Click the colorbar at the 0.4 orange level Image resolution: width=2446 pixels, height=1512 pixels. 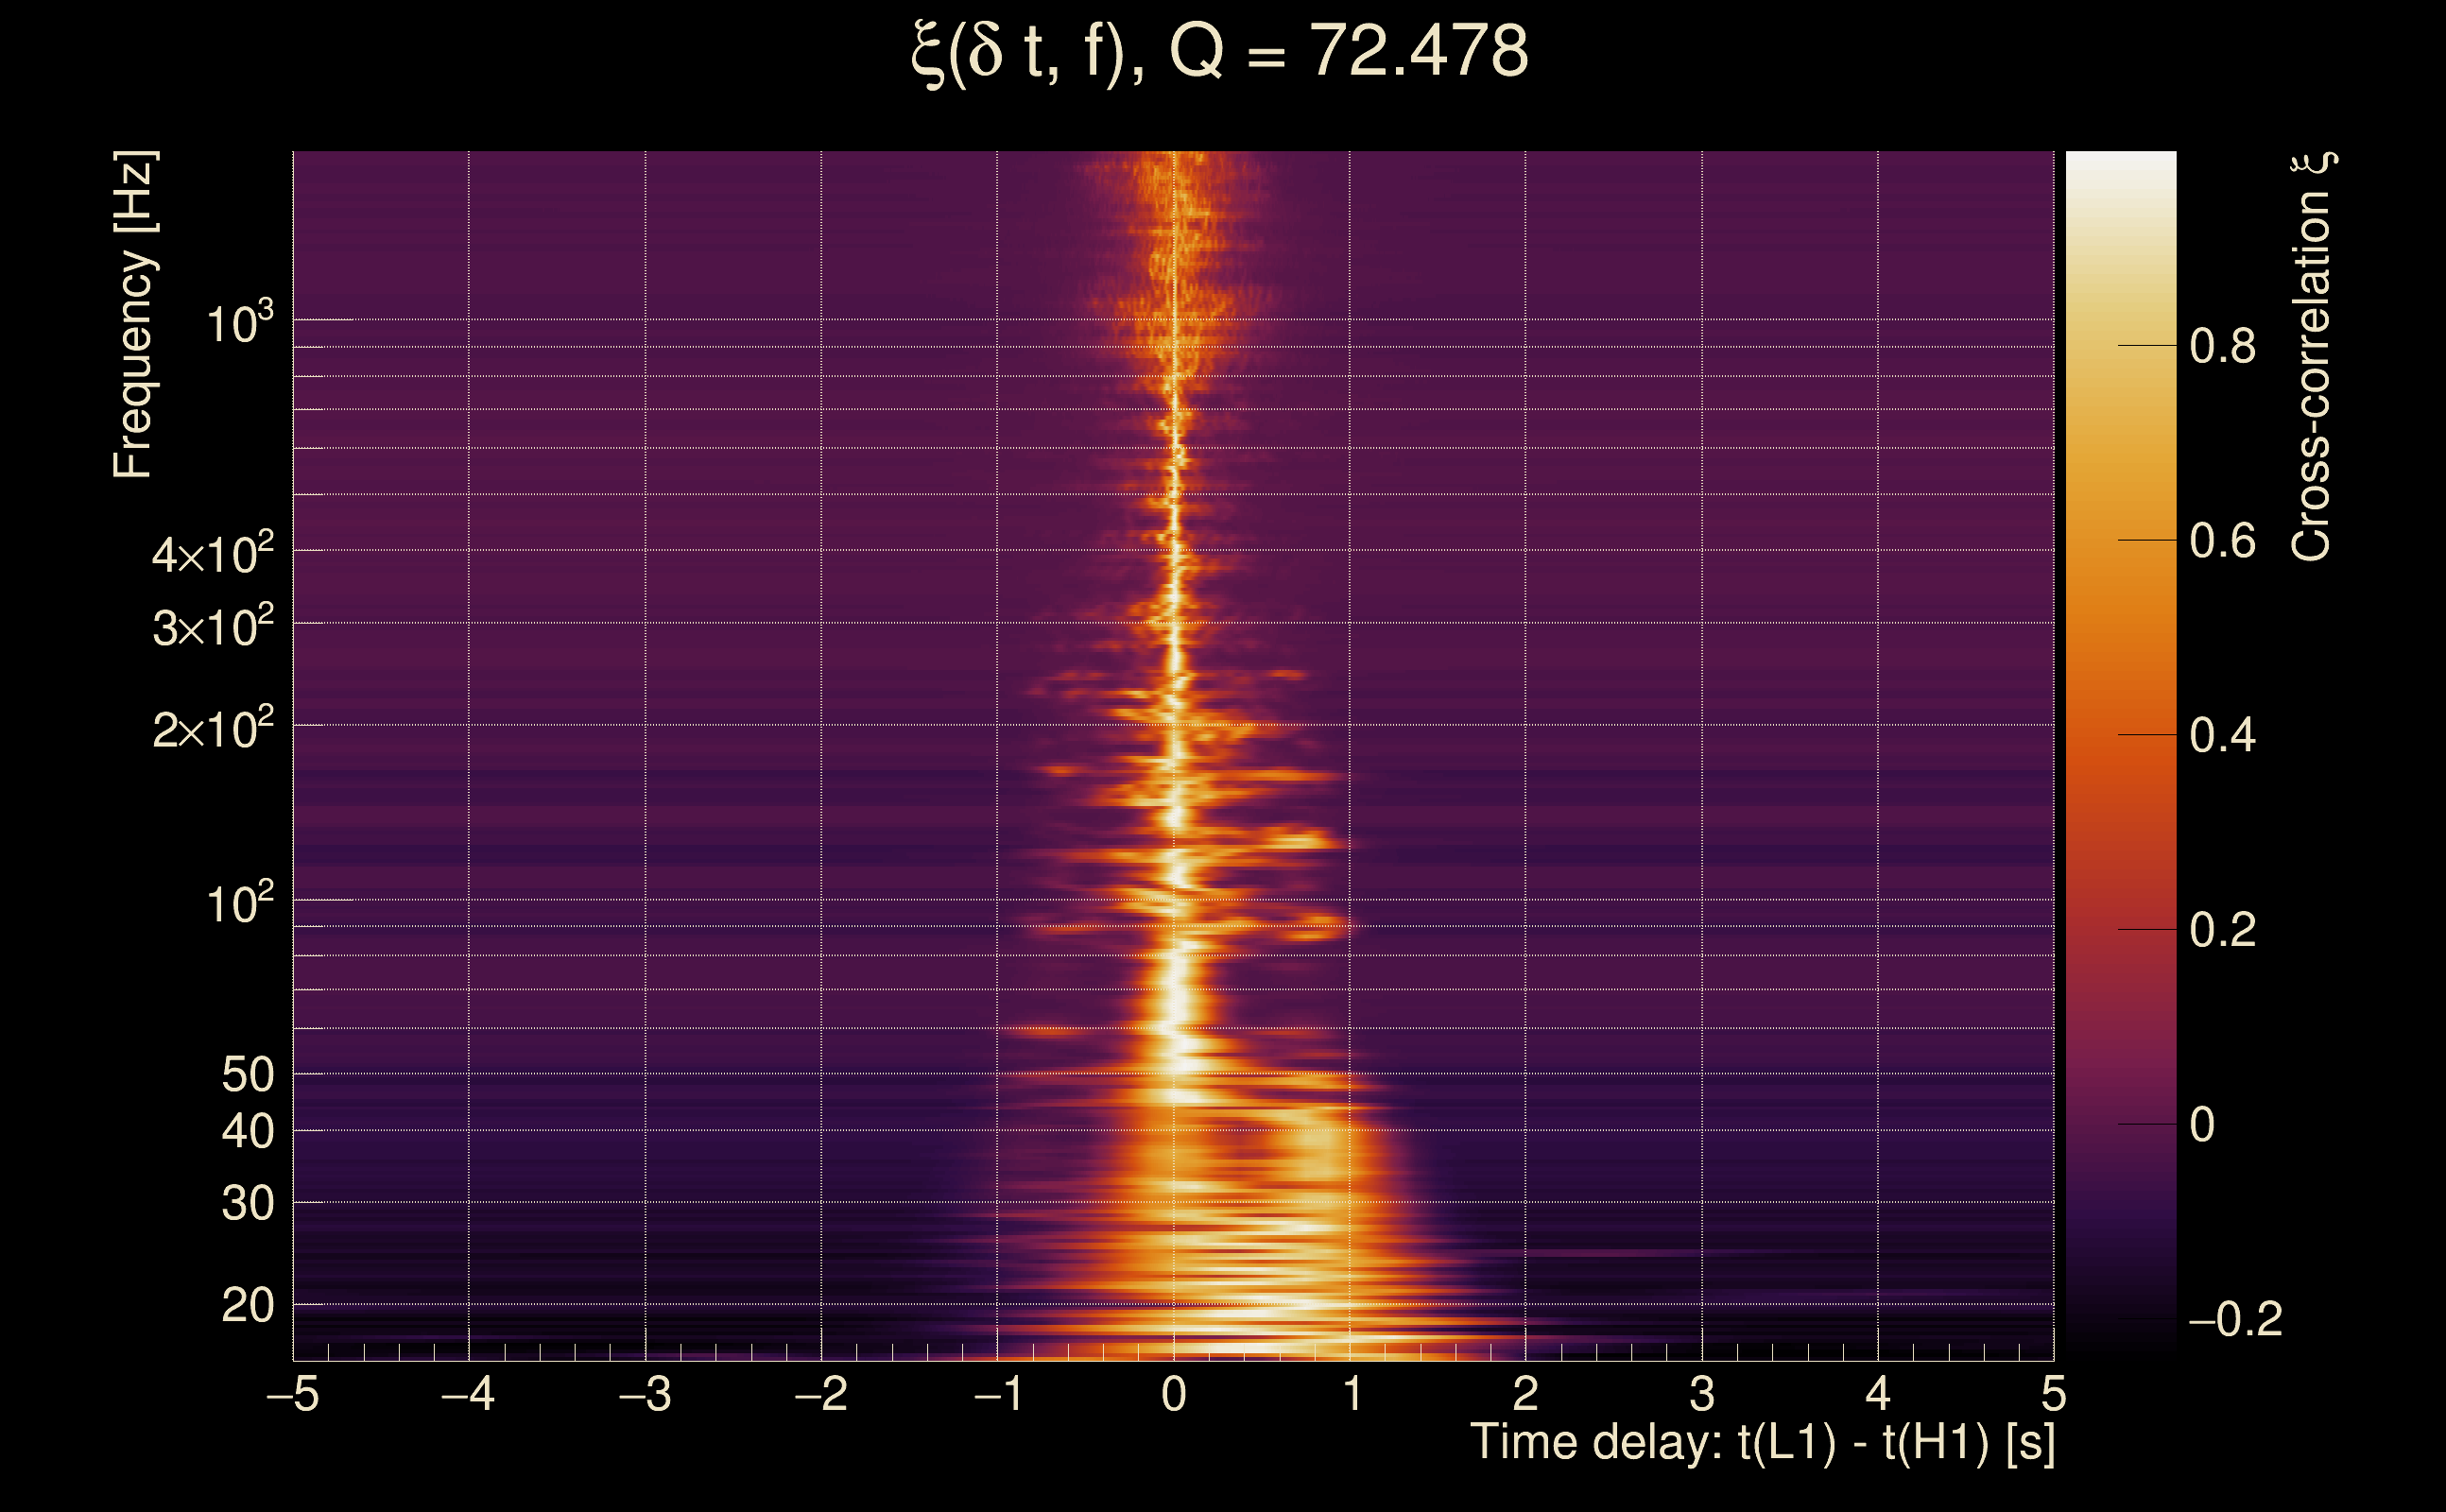[x=2120, y=735]
